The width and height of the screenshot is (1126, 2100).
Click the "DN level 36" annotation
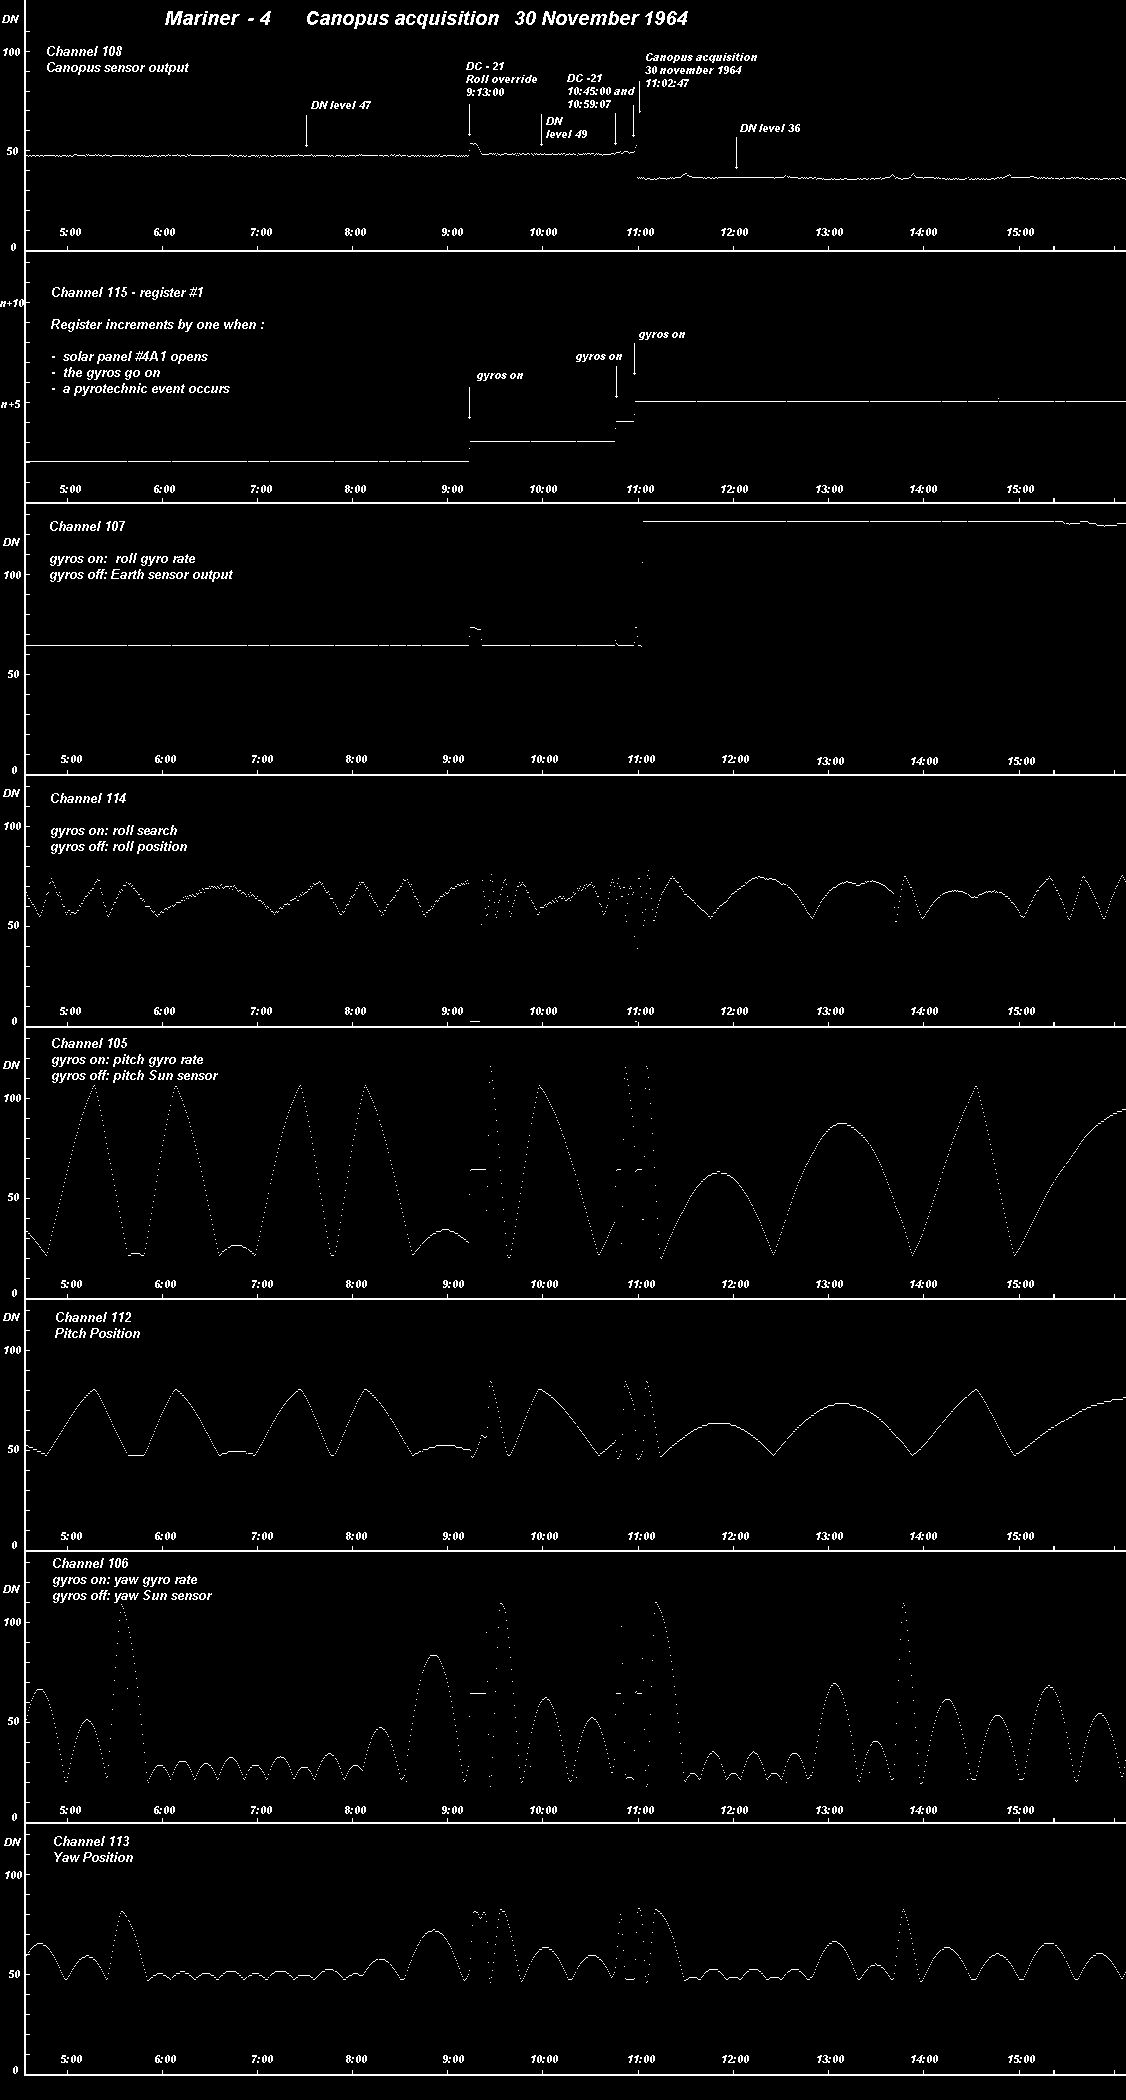pos(770,129)
